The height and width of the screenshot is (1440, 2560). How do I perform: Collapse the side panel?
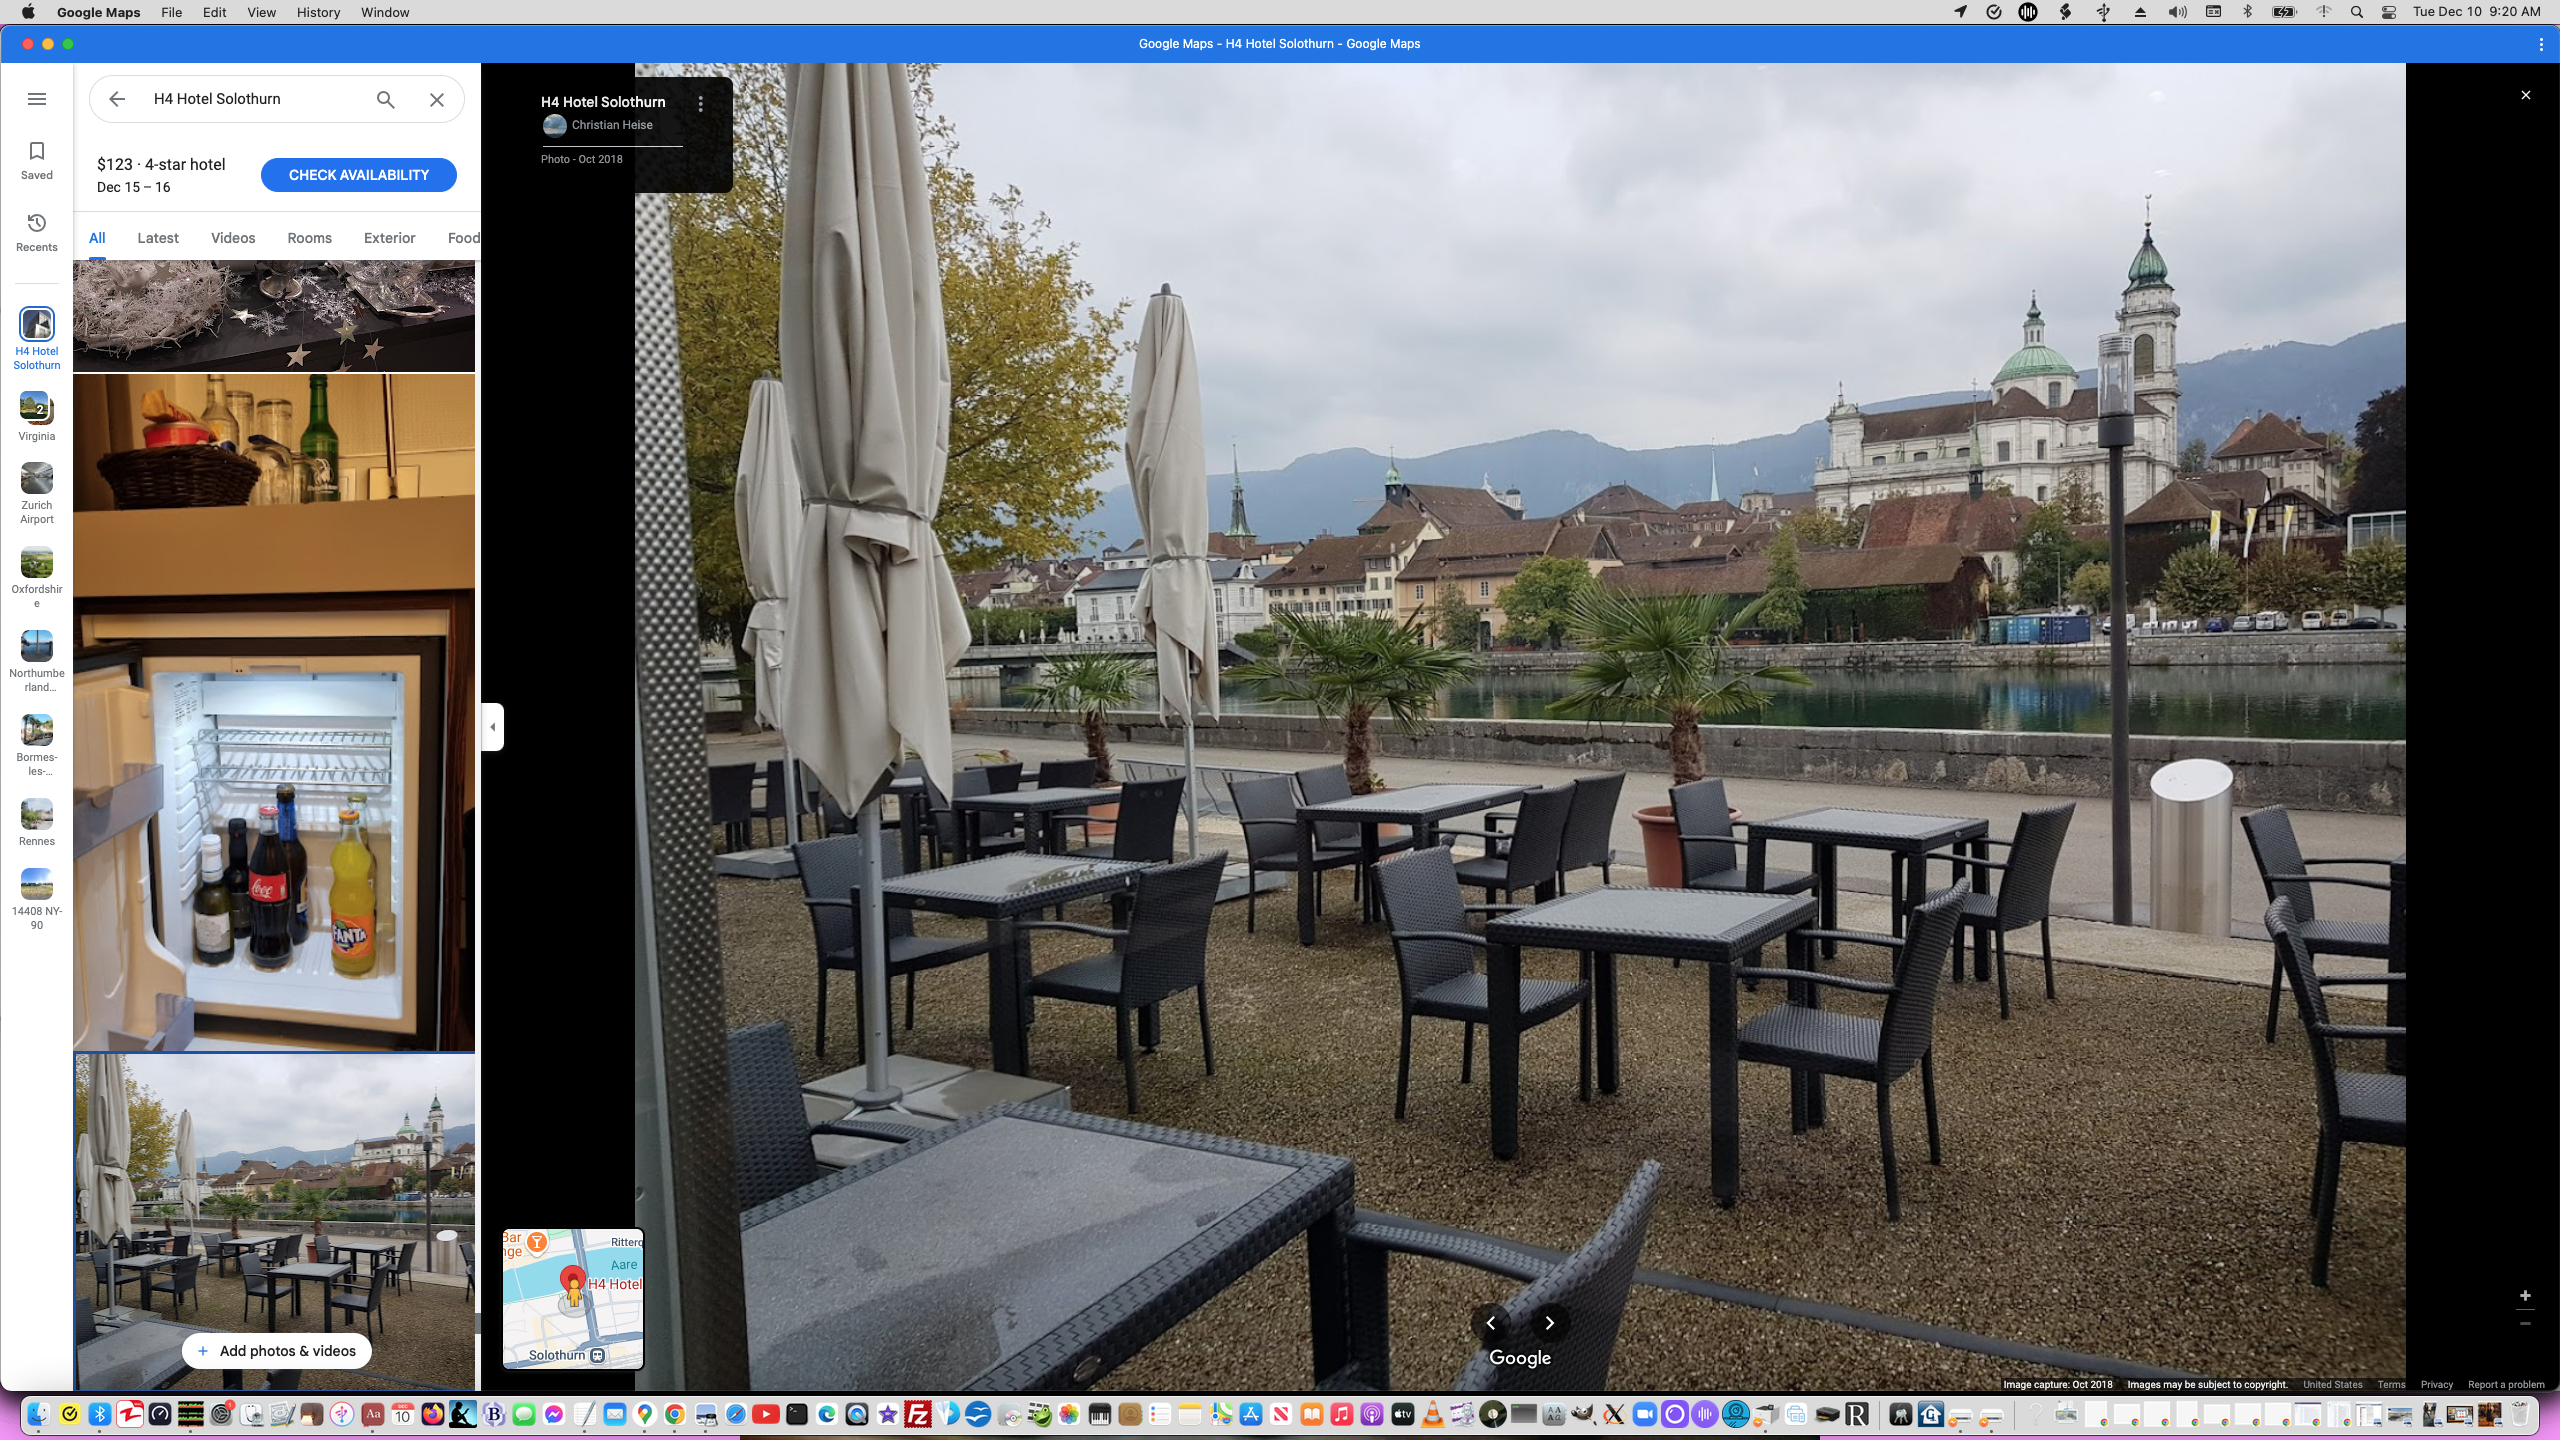tap(492, 727)
